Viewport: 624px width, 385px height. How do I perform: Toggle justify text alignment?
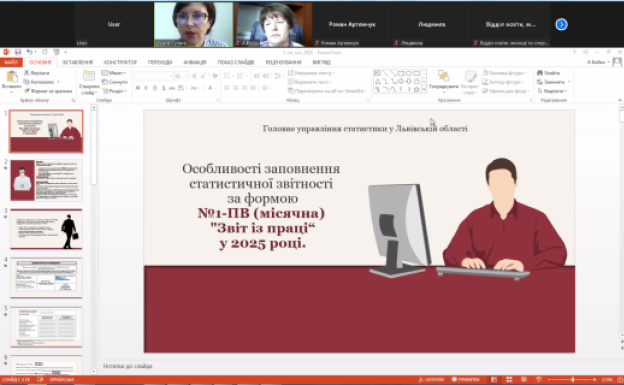(x=253, y=88)
